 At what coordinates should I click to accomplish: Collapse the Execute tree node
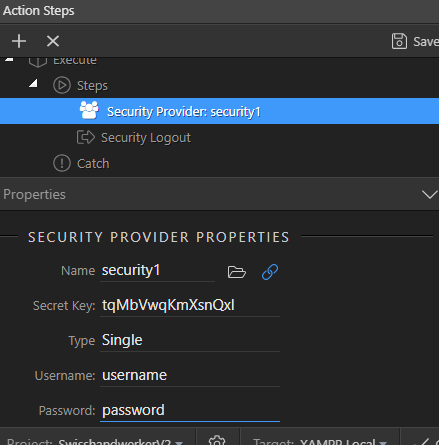tap(9, 60)
